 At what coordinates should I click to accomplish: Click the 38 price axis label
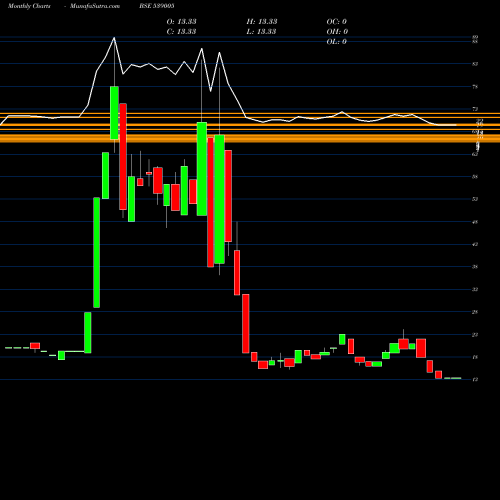(475, 267)
